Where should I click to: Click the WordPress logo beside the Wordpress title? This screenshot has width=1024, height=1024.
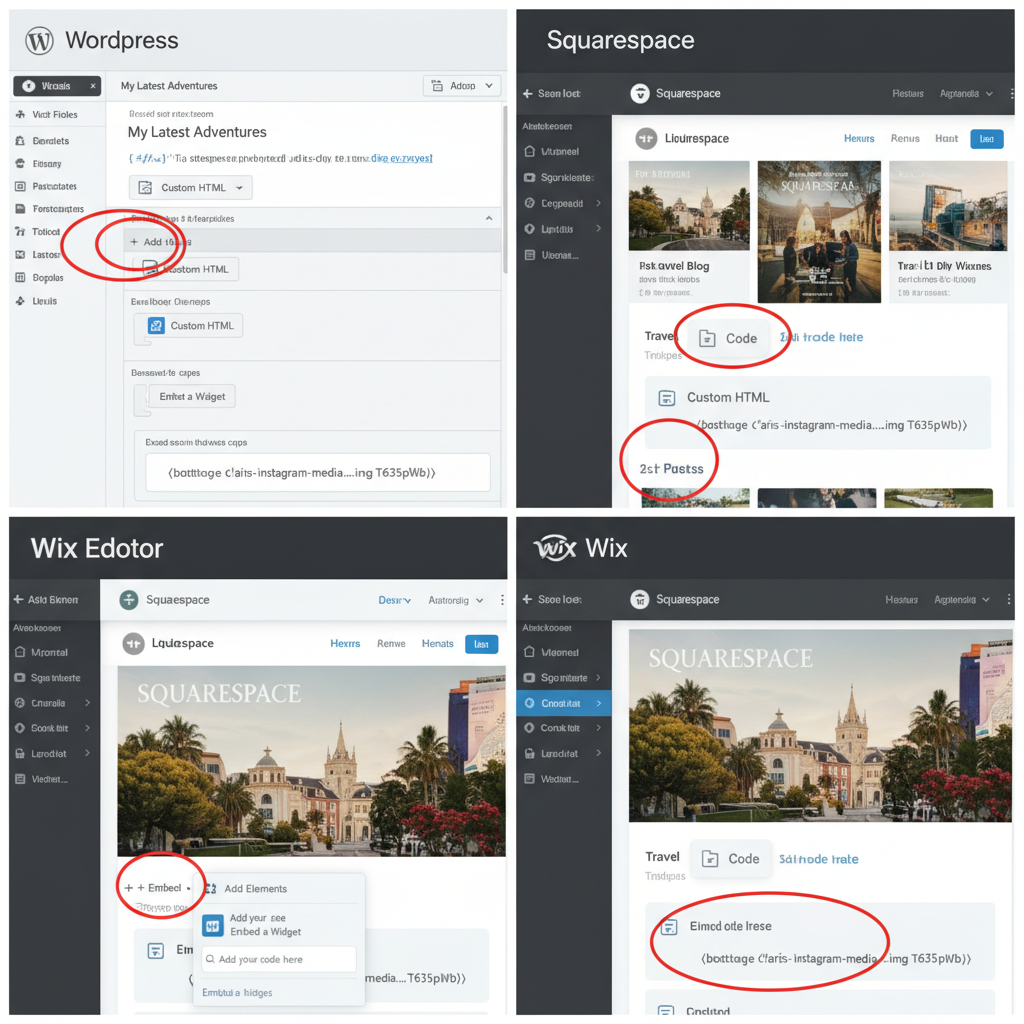coord(39,40)
